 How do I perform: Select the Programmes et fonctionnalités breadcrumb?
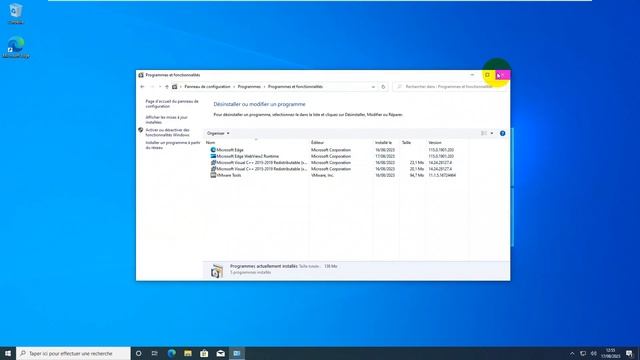(x=295, y=87)
